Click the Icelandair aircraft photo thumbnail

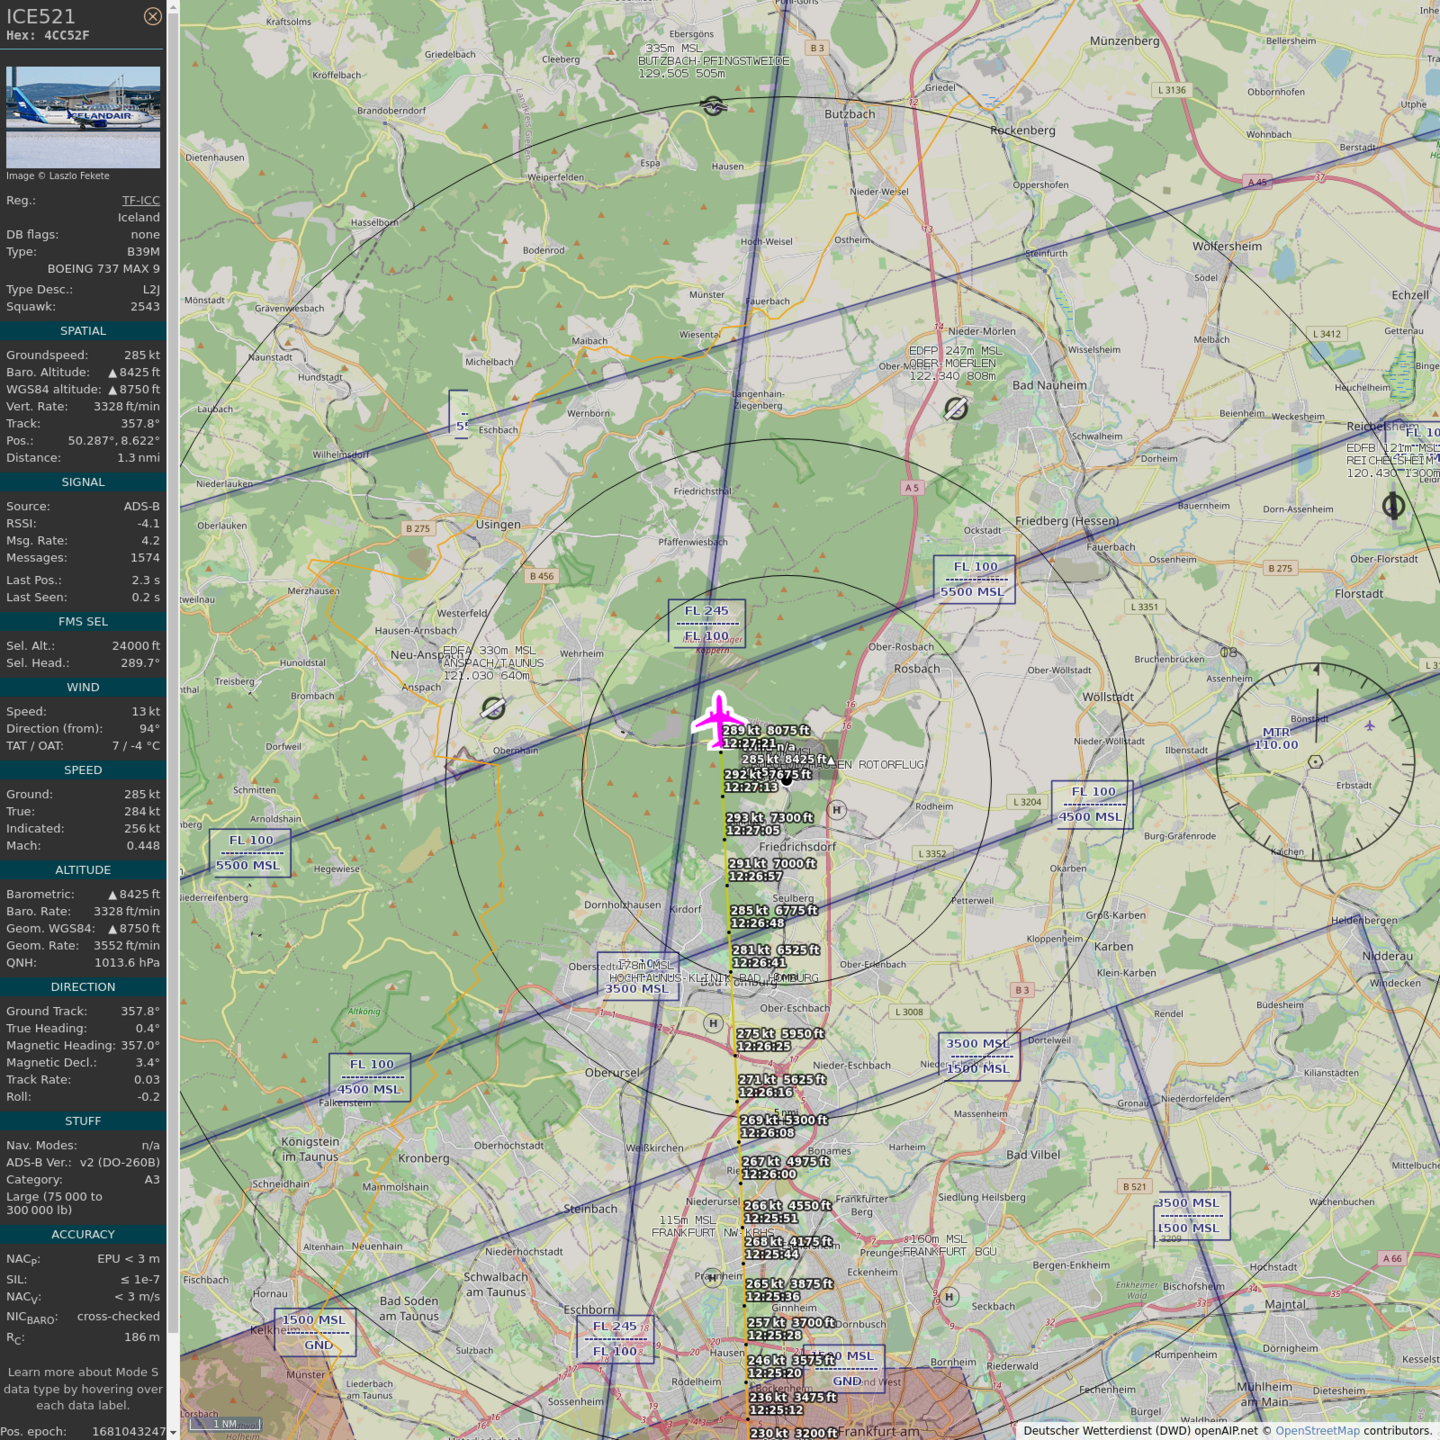(83, 116)
